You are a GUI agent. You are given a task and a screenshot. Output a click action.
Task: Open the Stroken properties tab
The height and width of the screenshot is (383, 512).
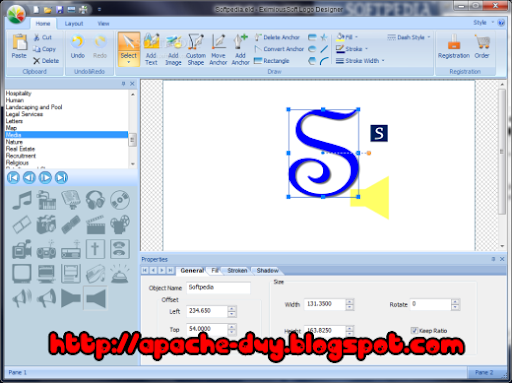tap(237, 270)
